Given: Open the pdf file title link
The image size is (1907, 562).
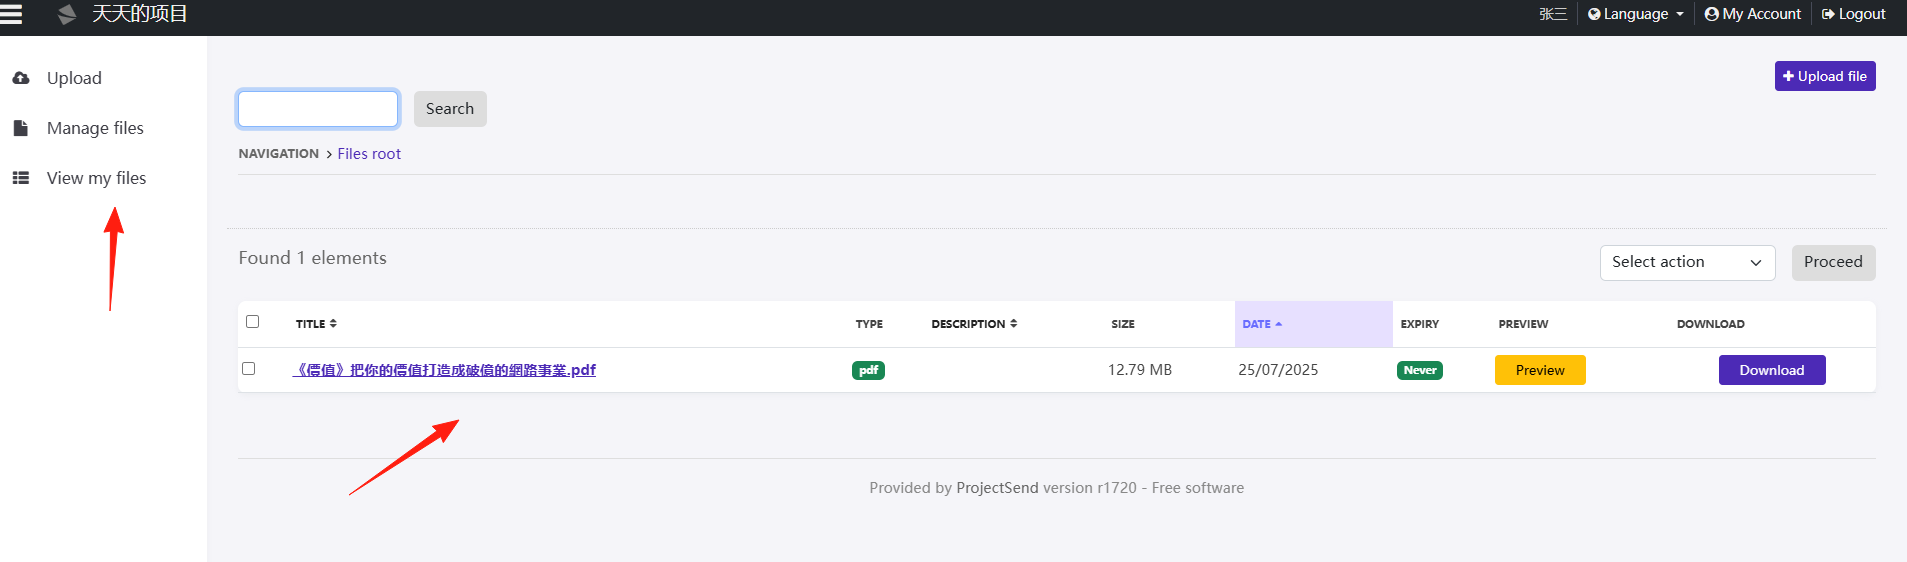Looking at the screenshot, I should coord(444,370).
